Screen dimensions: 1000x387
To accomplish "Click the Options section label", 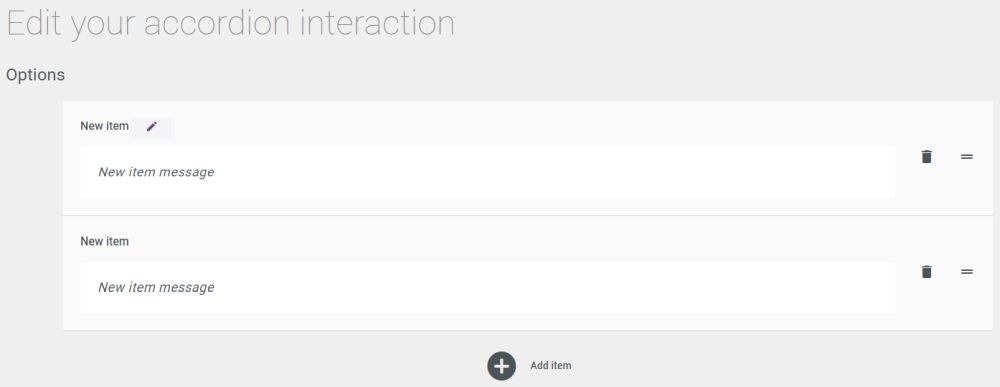I will pyautogui.click(x=36, y=75).
